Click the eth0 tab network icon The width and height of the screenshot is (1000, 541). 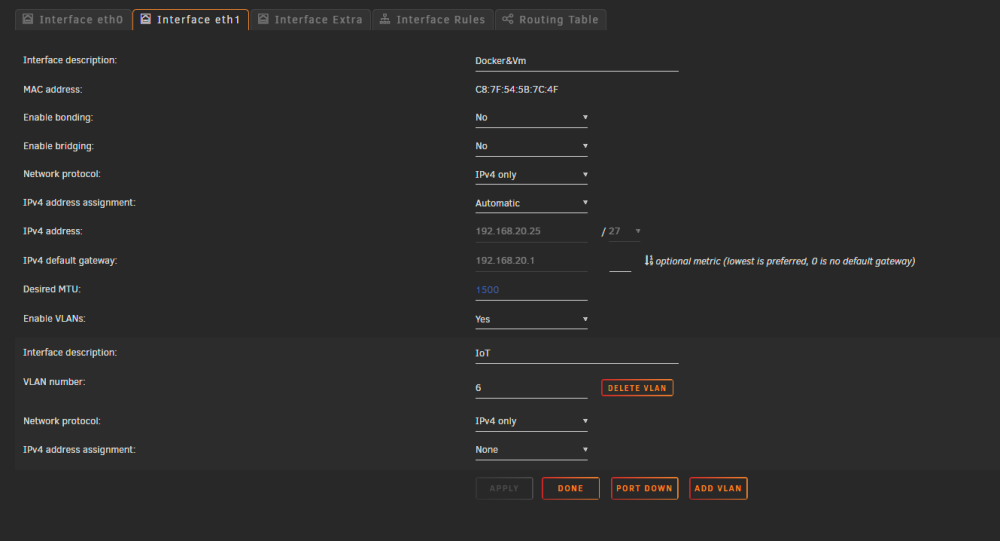pos(28,19)
